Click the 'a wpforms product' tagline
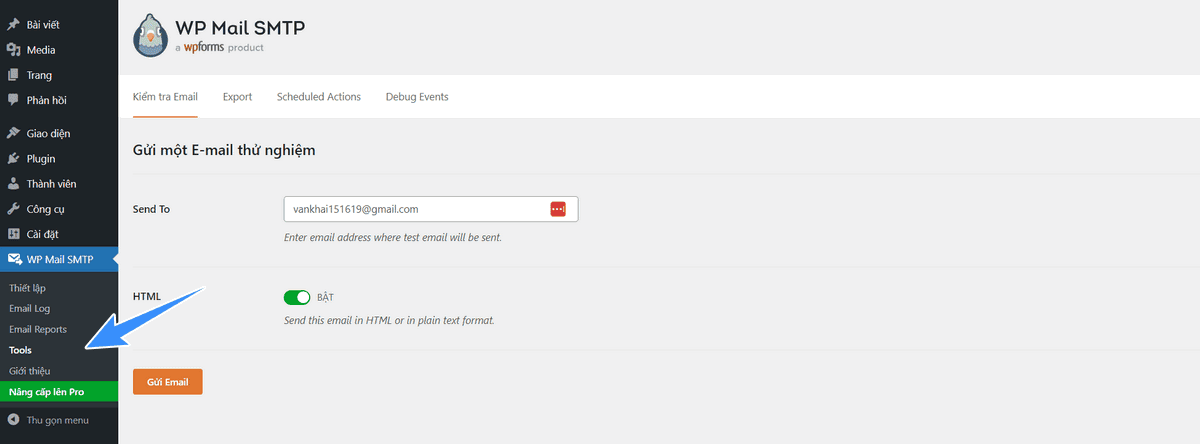 (219, 47)
